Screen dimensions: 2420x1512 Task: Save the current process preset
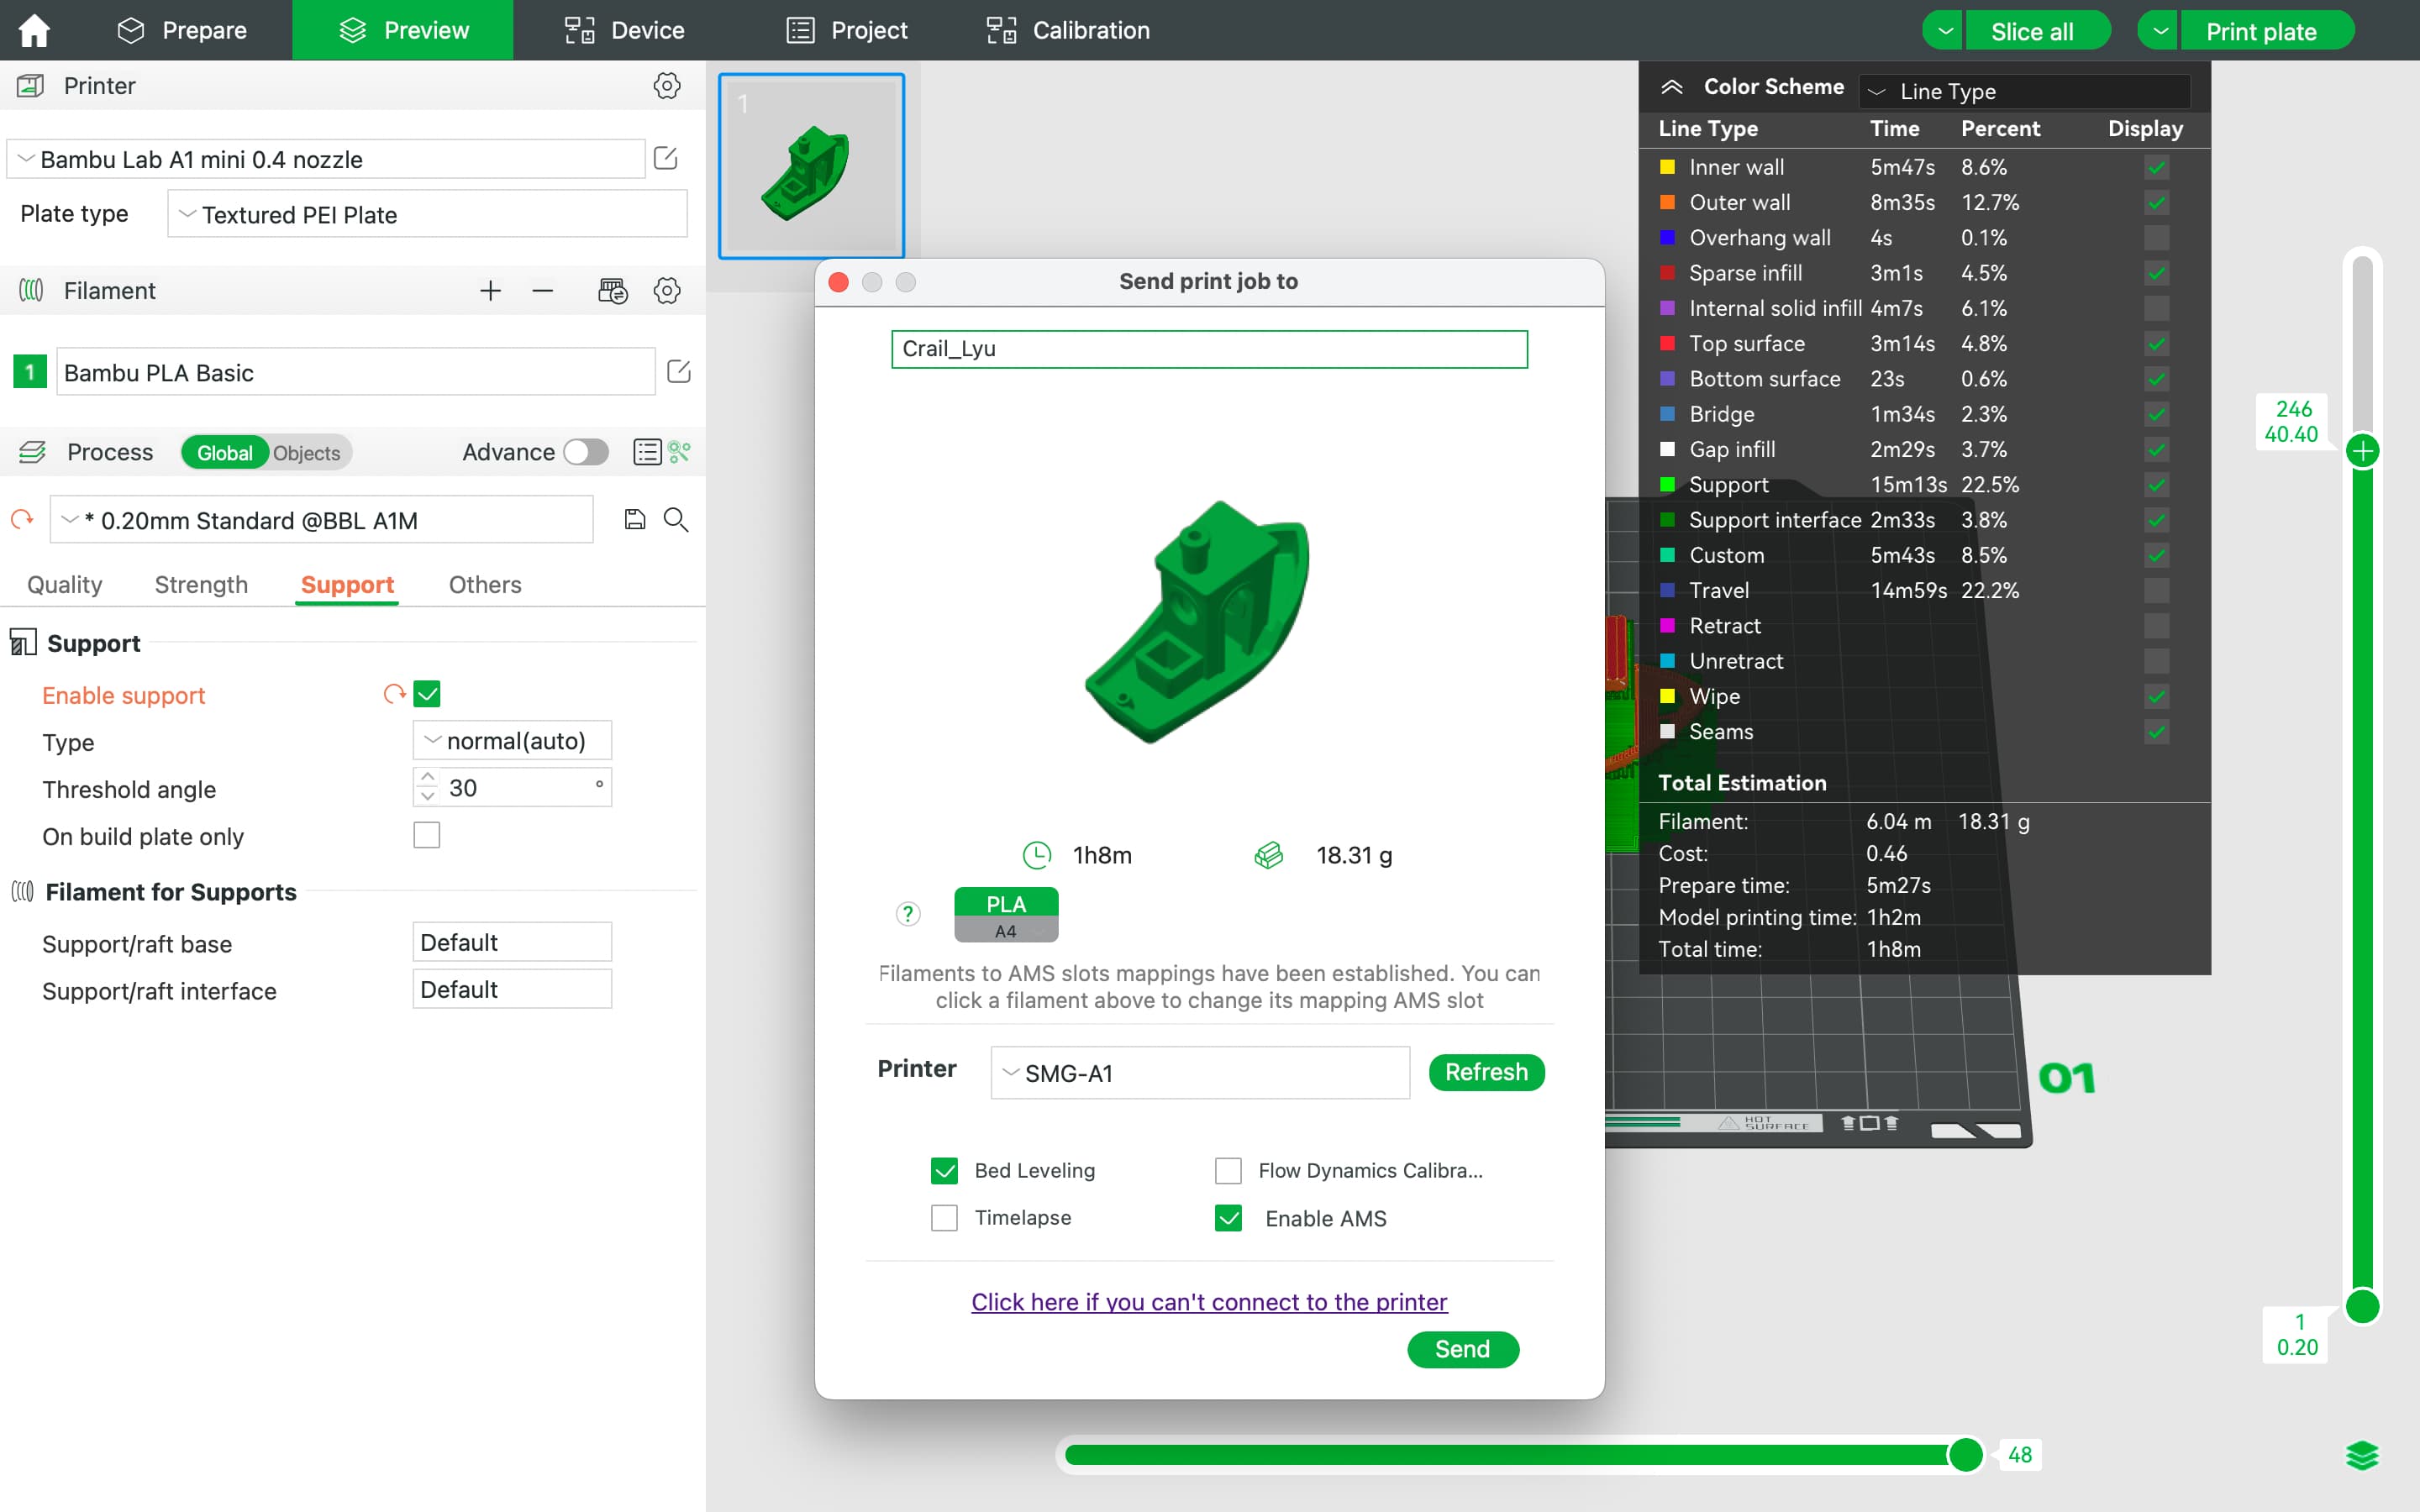coord(635,520)
